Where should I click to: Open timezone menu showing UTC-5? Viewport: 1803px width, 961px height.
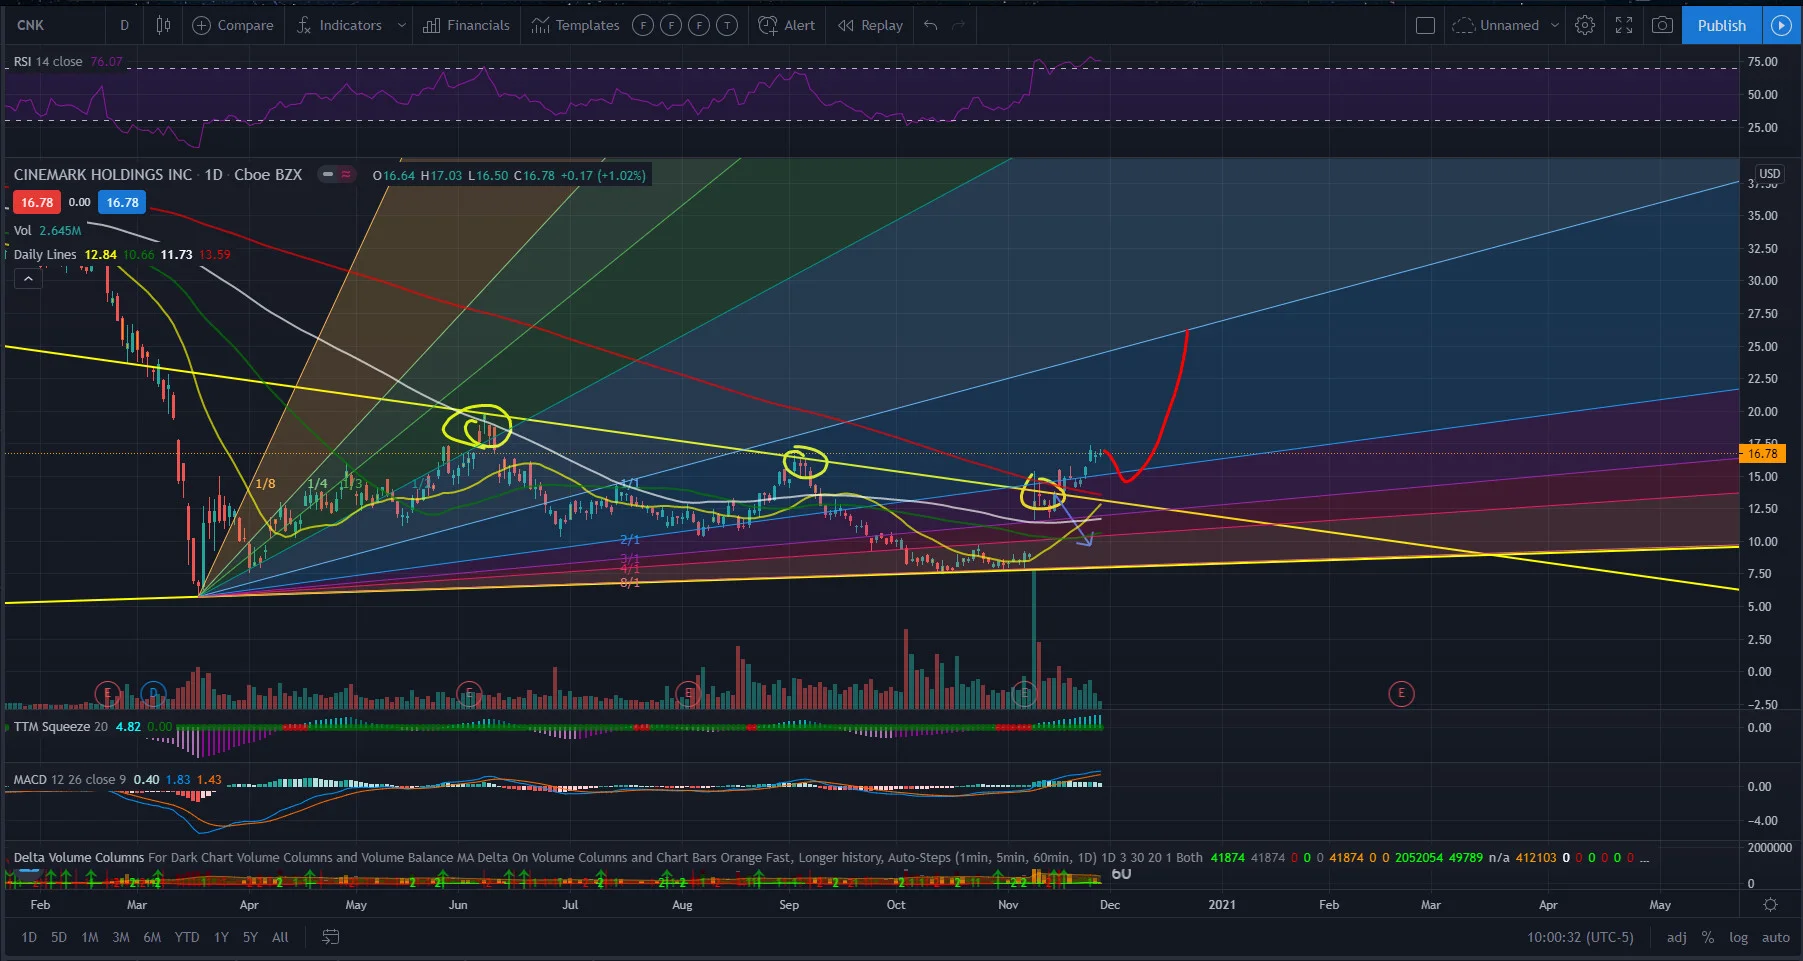coord(1580,937)
